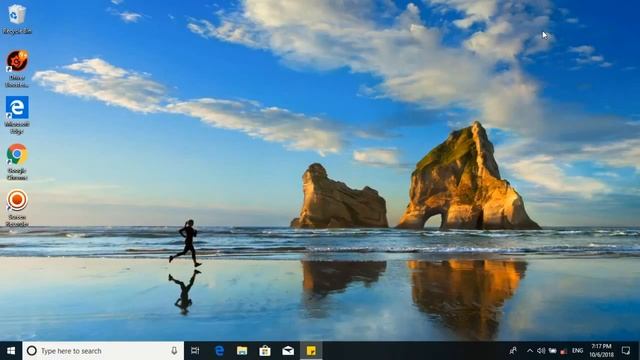Click the Cortana circle in search box
640x360 pixels.
pyautogui.click(x=31, y=351)
